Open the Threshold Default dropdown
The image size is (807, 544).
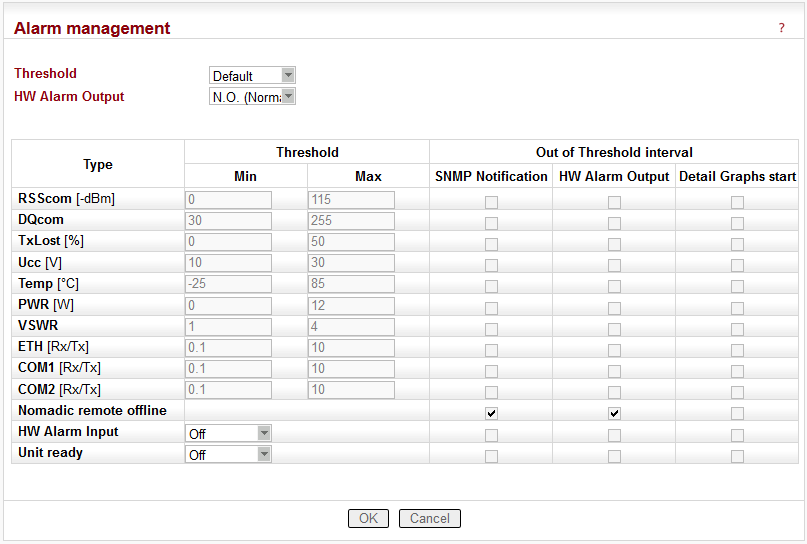(x=252, y=76)
